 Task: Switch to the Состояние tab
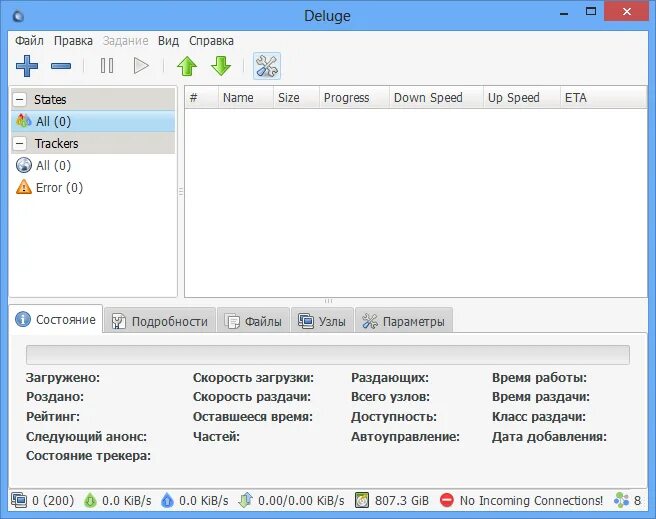click(56, 320)
